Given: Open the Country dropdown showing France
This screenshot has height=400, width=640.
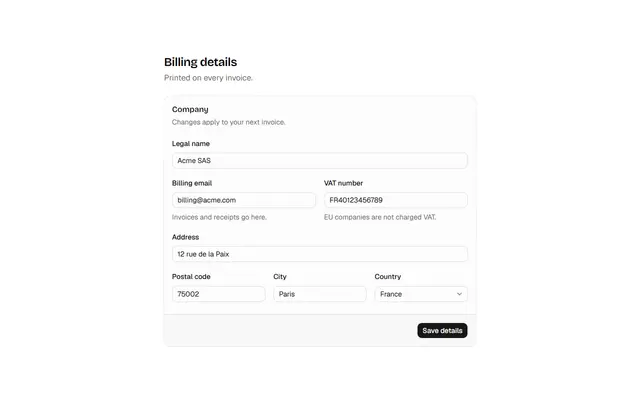Looking at the screenshot, I should point(421,294).
